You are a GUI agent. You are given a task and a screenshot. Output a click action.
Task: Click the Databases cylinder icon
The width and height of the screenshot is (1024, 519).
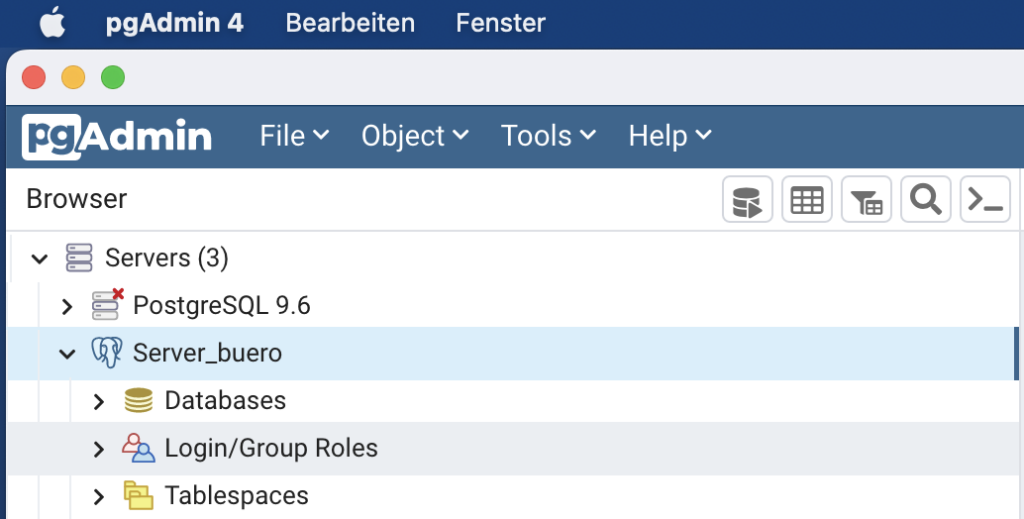(x=138, y=400)
